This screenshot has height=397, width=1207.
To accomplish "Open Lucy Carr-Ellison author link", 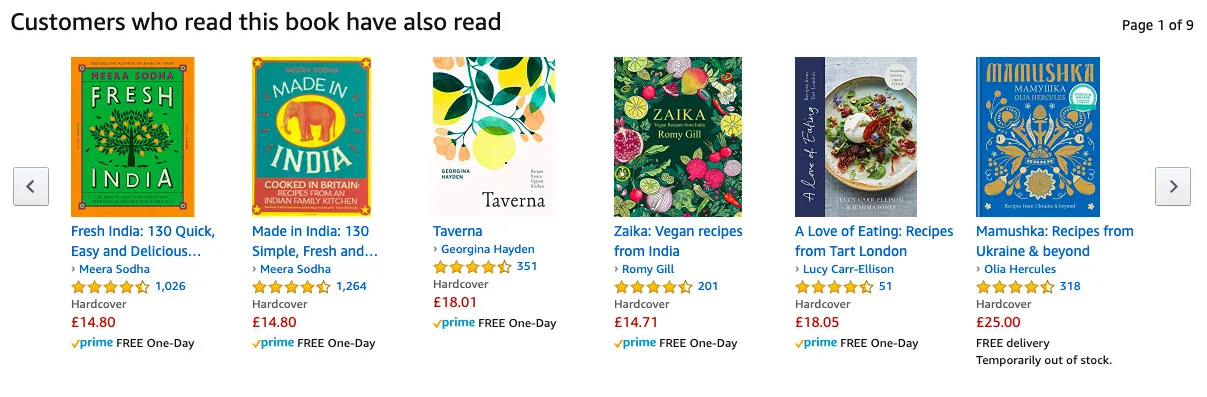I will pos(848,269).
